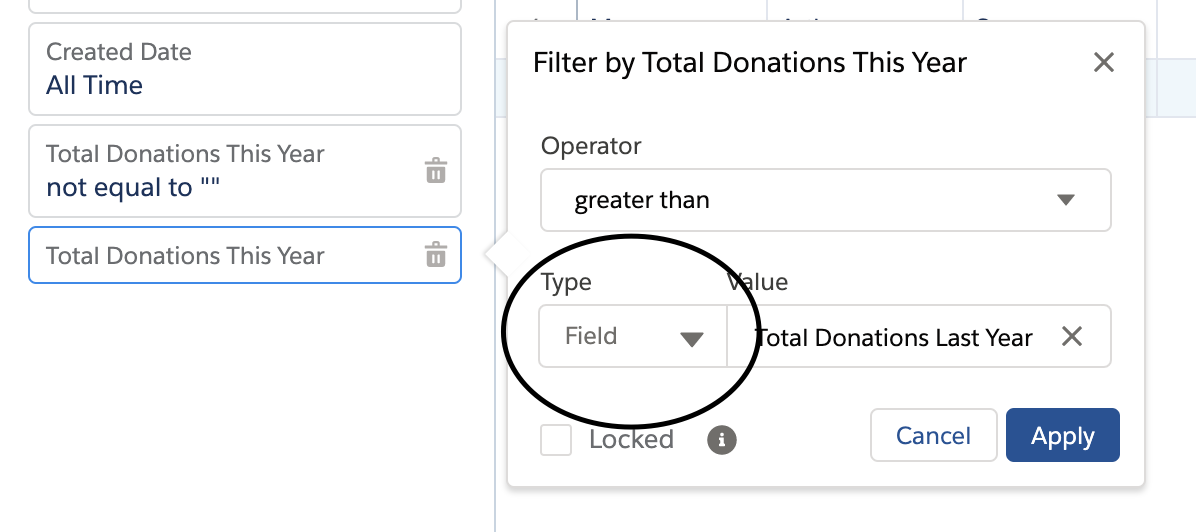Screen dimensions: 1196x532
Task: Clear the Total Donations Last Year value
Action: coord(1072,336)
